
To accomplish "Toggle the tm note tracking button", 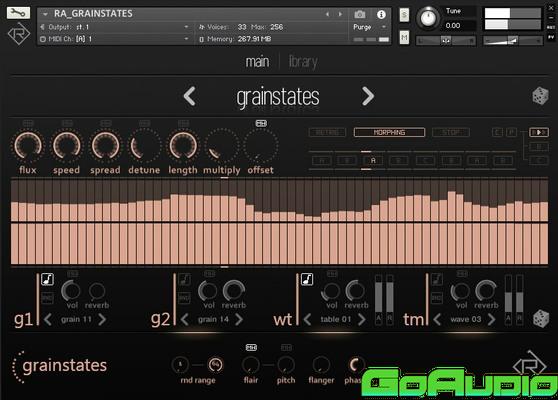I will click(x=437, y=279).
